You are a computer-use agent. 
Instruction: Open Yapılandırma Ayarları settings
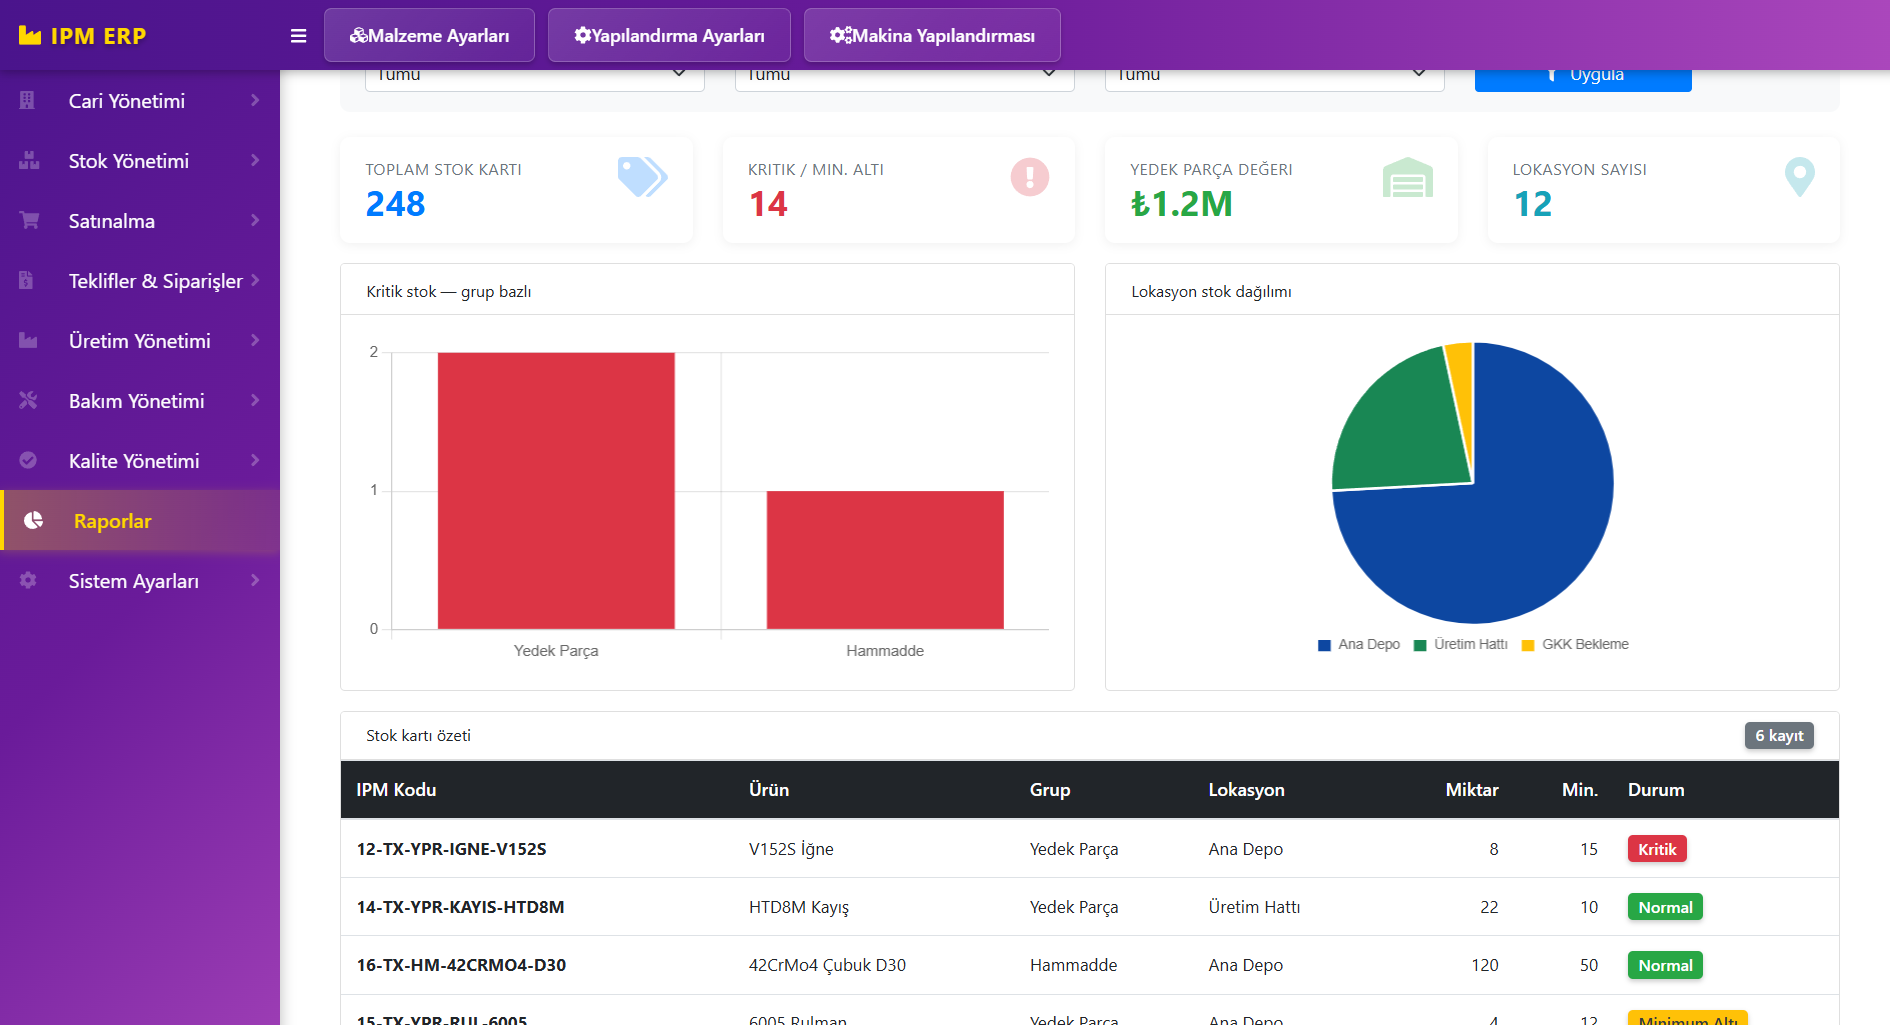[669, 35]
